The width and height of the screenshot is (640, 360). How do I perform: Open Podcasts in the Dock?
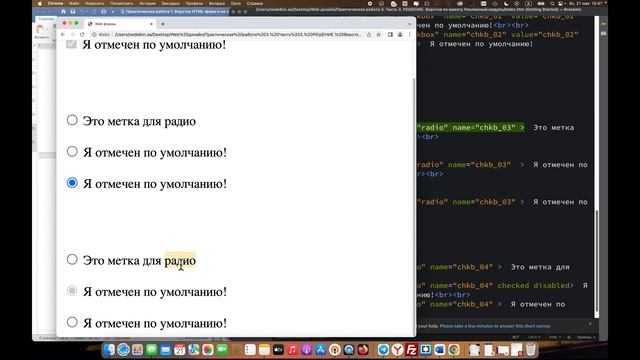[307, 350]
